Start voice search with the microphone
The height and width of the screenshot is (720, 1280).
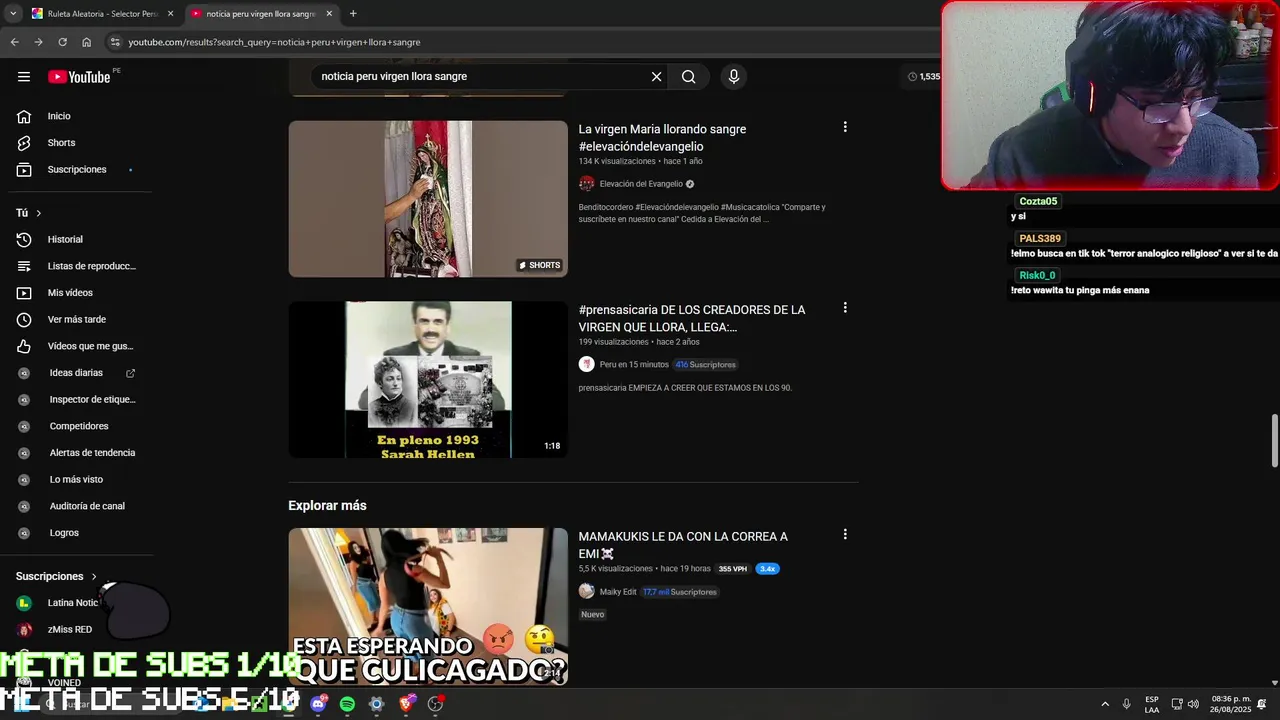734,77
